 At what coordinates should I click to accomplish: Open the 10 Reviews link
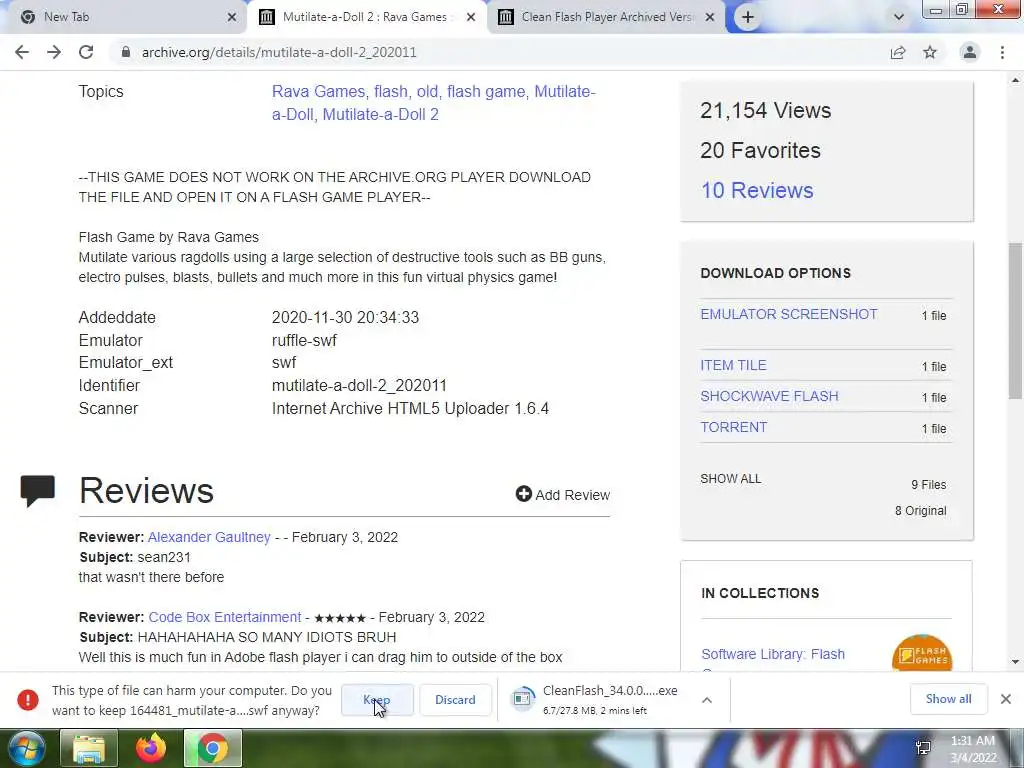757,190
